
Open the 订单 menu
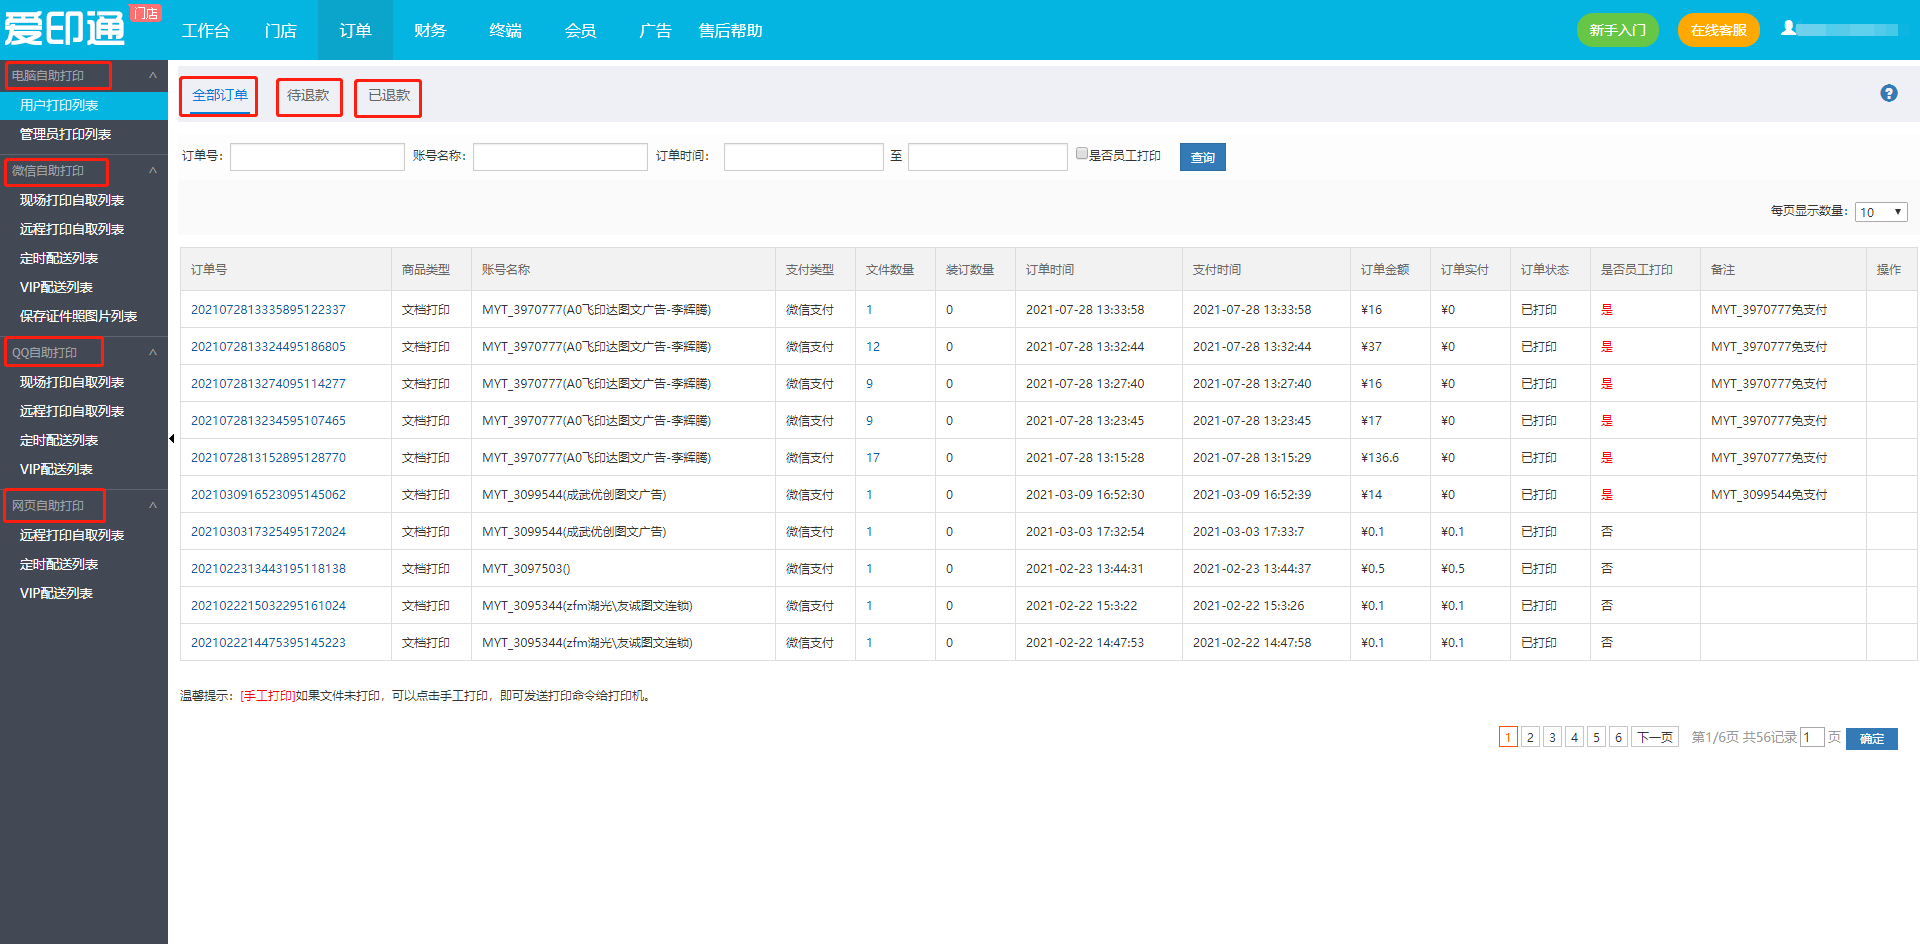[x=355, y=30]
